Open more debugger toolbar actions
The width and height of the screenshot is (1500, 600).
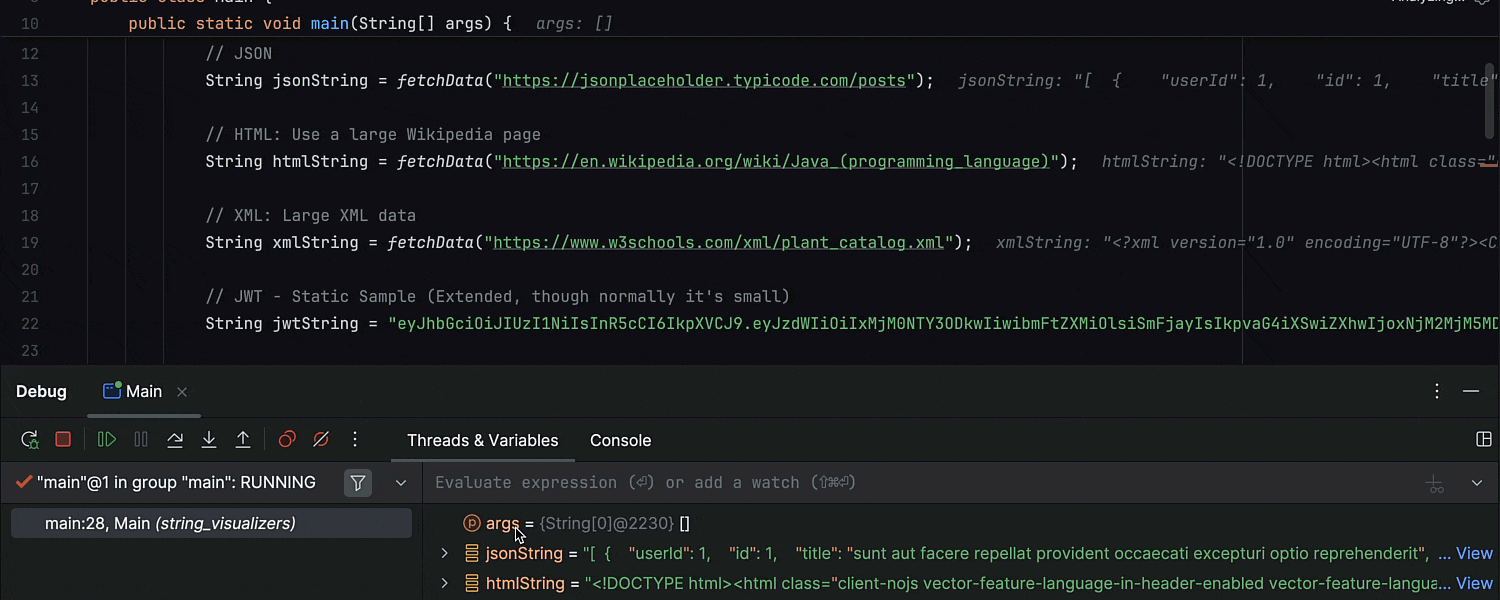[x=355, y=440]
